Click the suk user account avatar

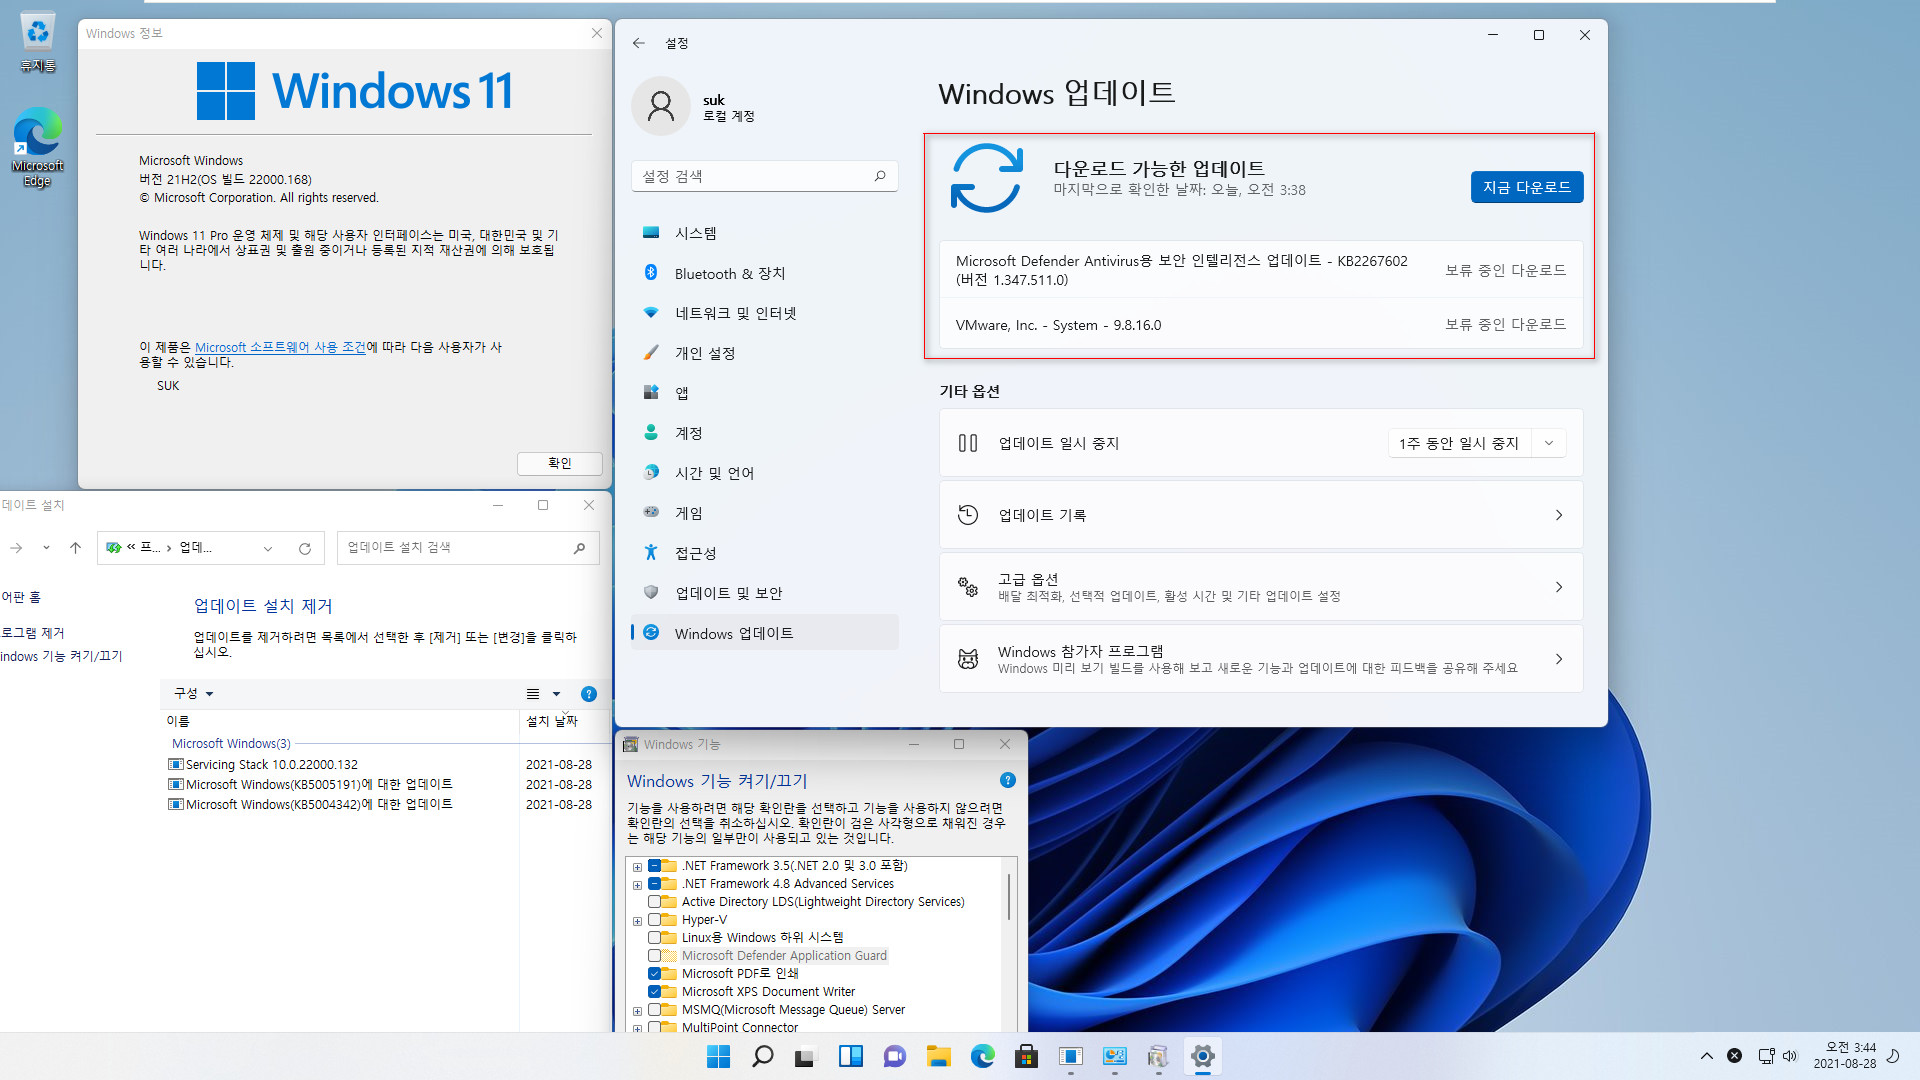[661, 106]
